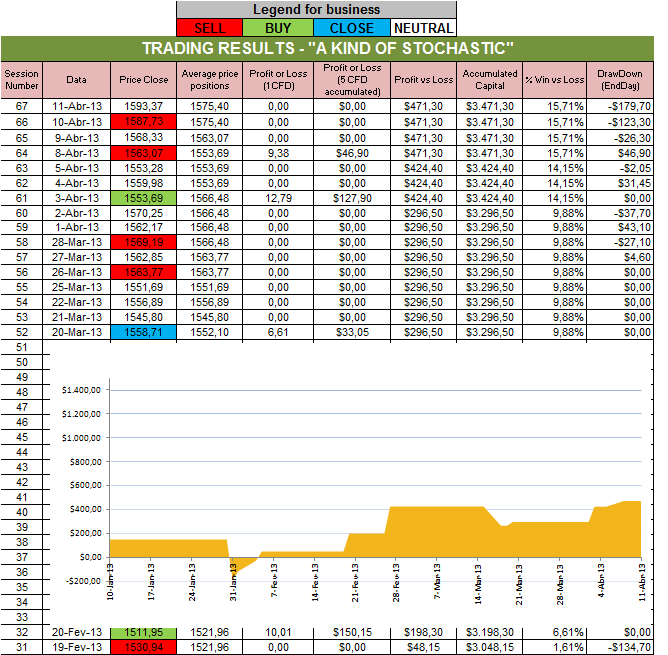Select the red price cell 1569,19
This screenshot has width=668, height=655.
[x=144, y=242]
